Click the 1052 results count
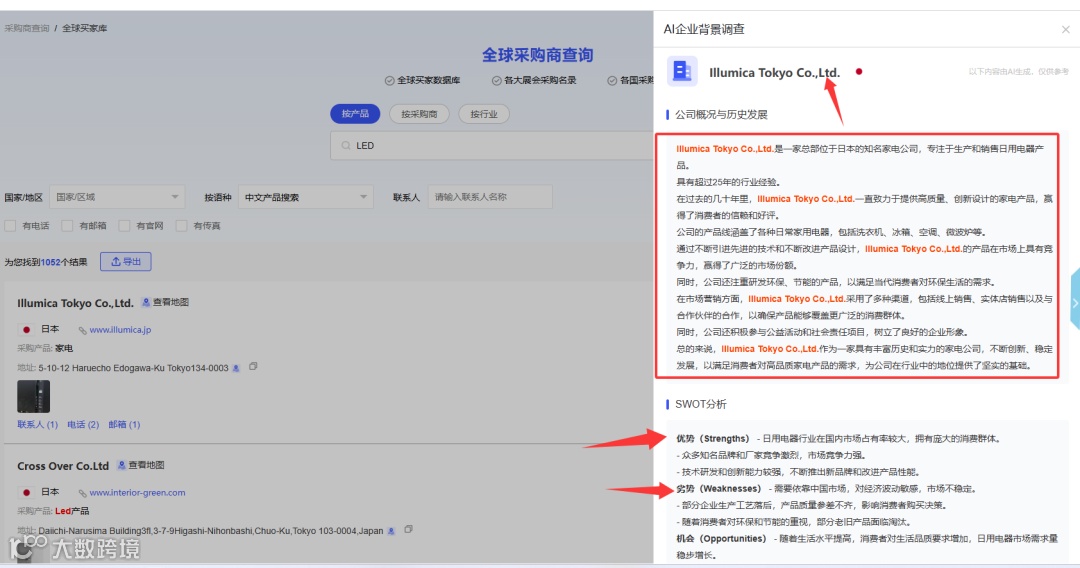 50,262
